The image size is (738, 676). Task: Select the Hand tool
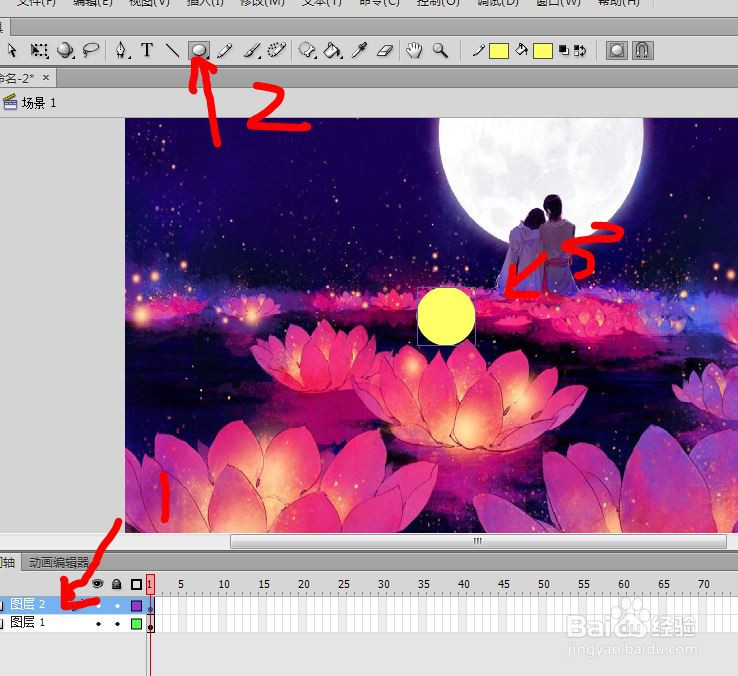(x=414, y=50)
